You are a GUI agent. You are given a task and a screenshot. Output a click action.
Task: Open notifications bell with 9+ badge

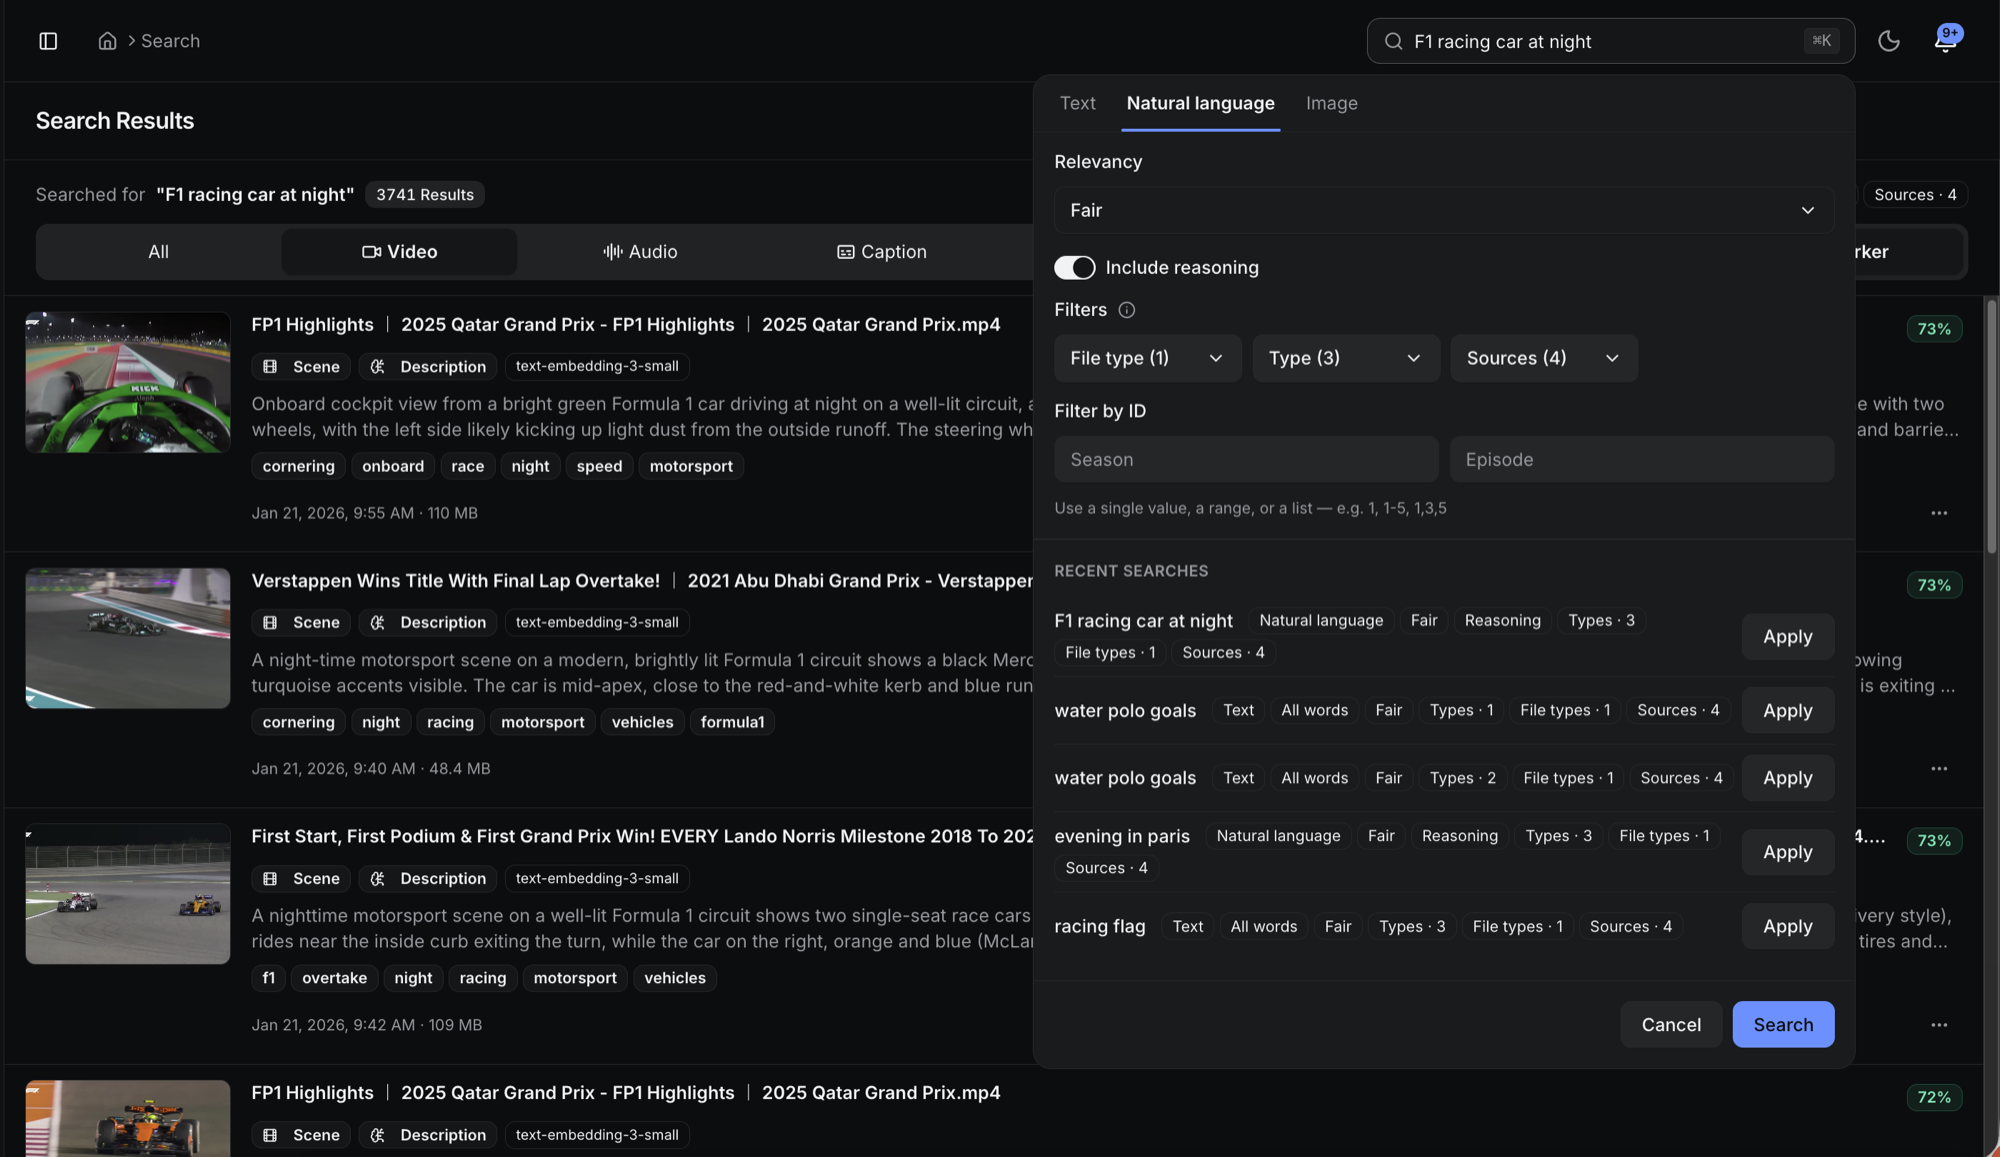[1946, 39]
